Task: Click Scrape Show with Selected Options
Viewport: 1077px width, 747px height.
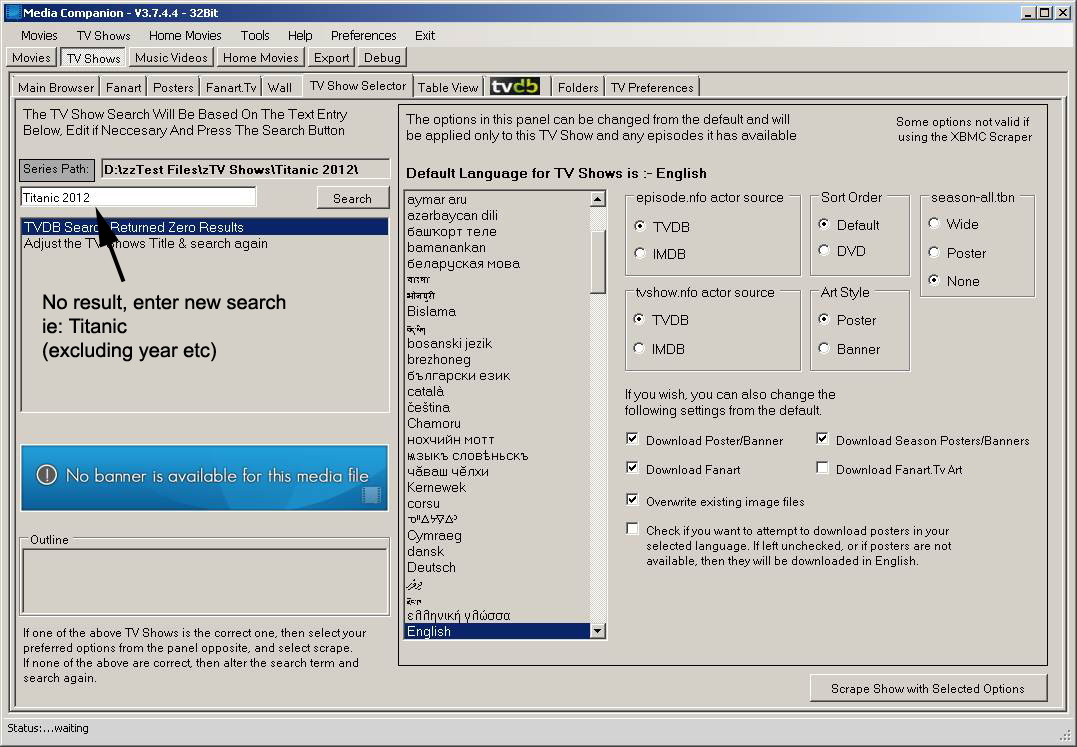Action: pyautogui.click(x=928, y=688)
